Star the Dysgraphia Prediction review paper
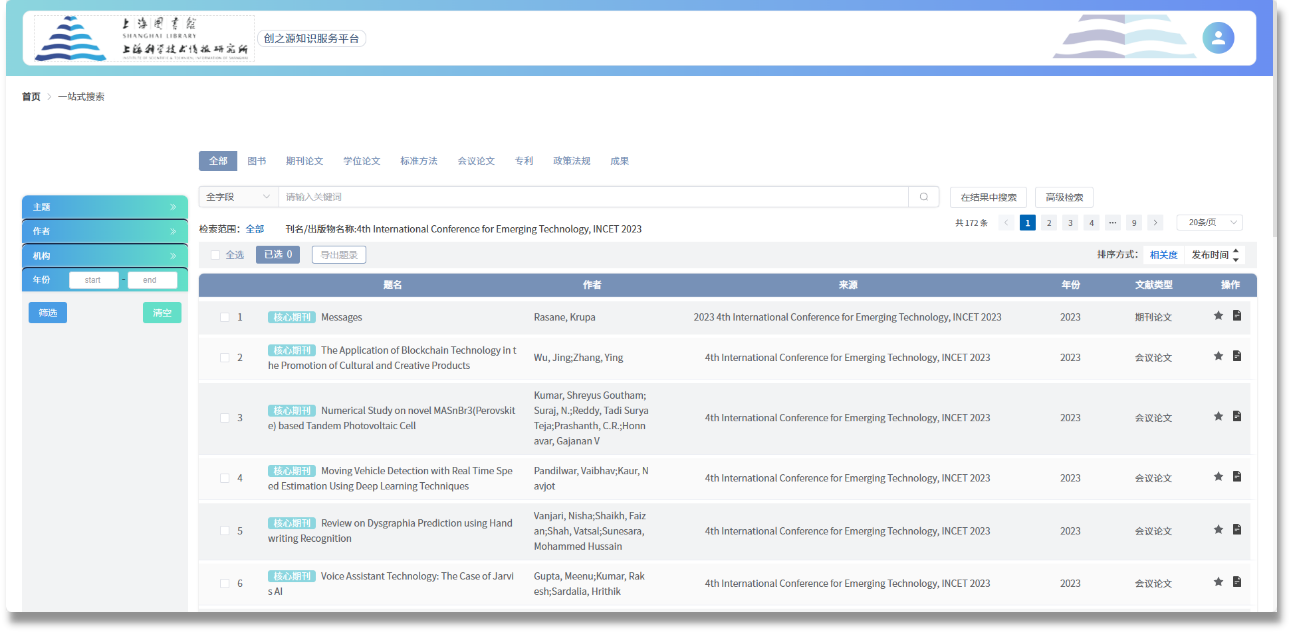The width and height of the screenshot is (1292, 633). [x=1218, y=530]
